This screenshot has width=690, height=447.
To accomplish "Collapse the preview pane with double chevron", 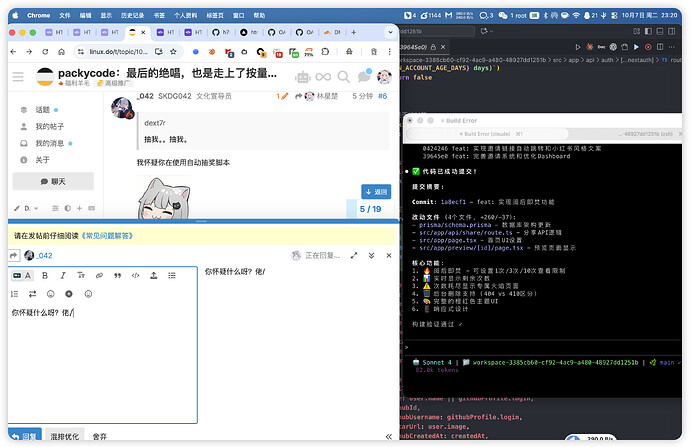I will [389, 436].
